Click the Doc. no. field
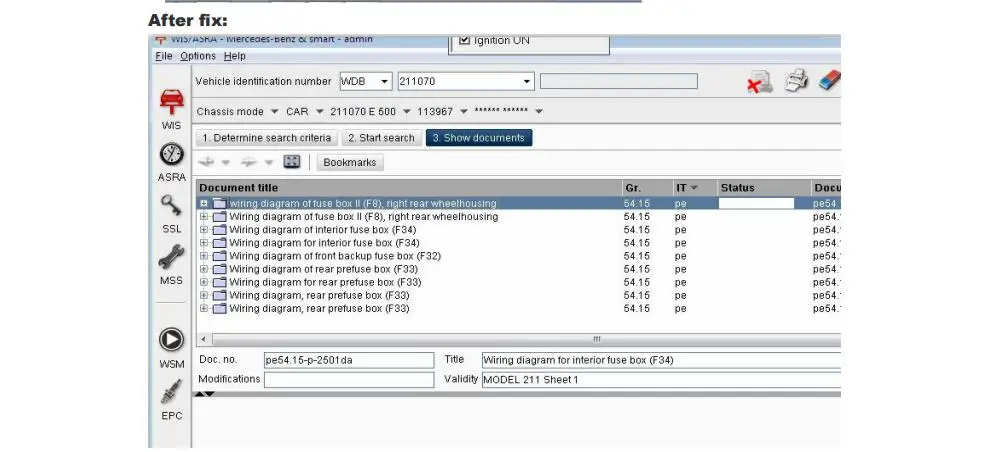The image size is (989, 452). coord(349,361)
